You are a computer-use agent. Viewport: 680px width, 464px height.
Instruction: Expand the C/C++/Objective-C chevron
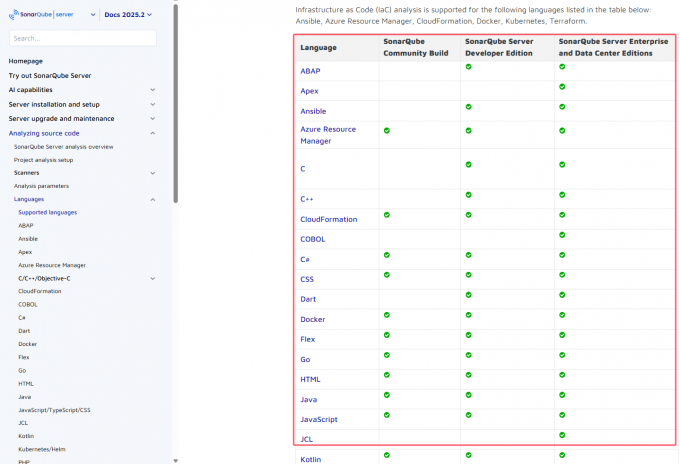tap(153, 278)
